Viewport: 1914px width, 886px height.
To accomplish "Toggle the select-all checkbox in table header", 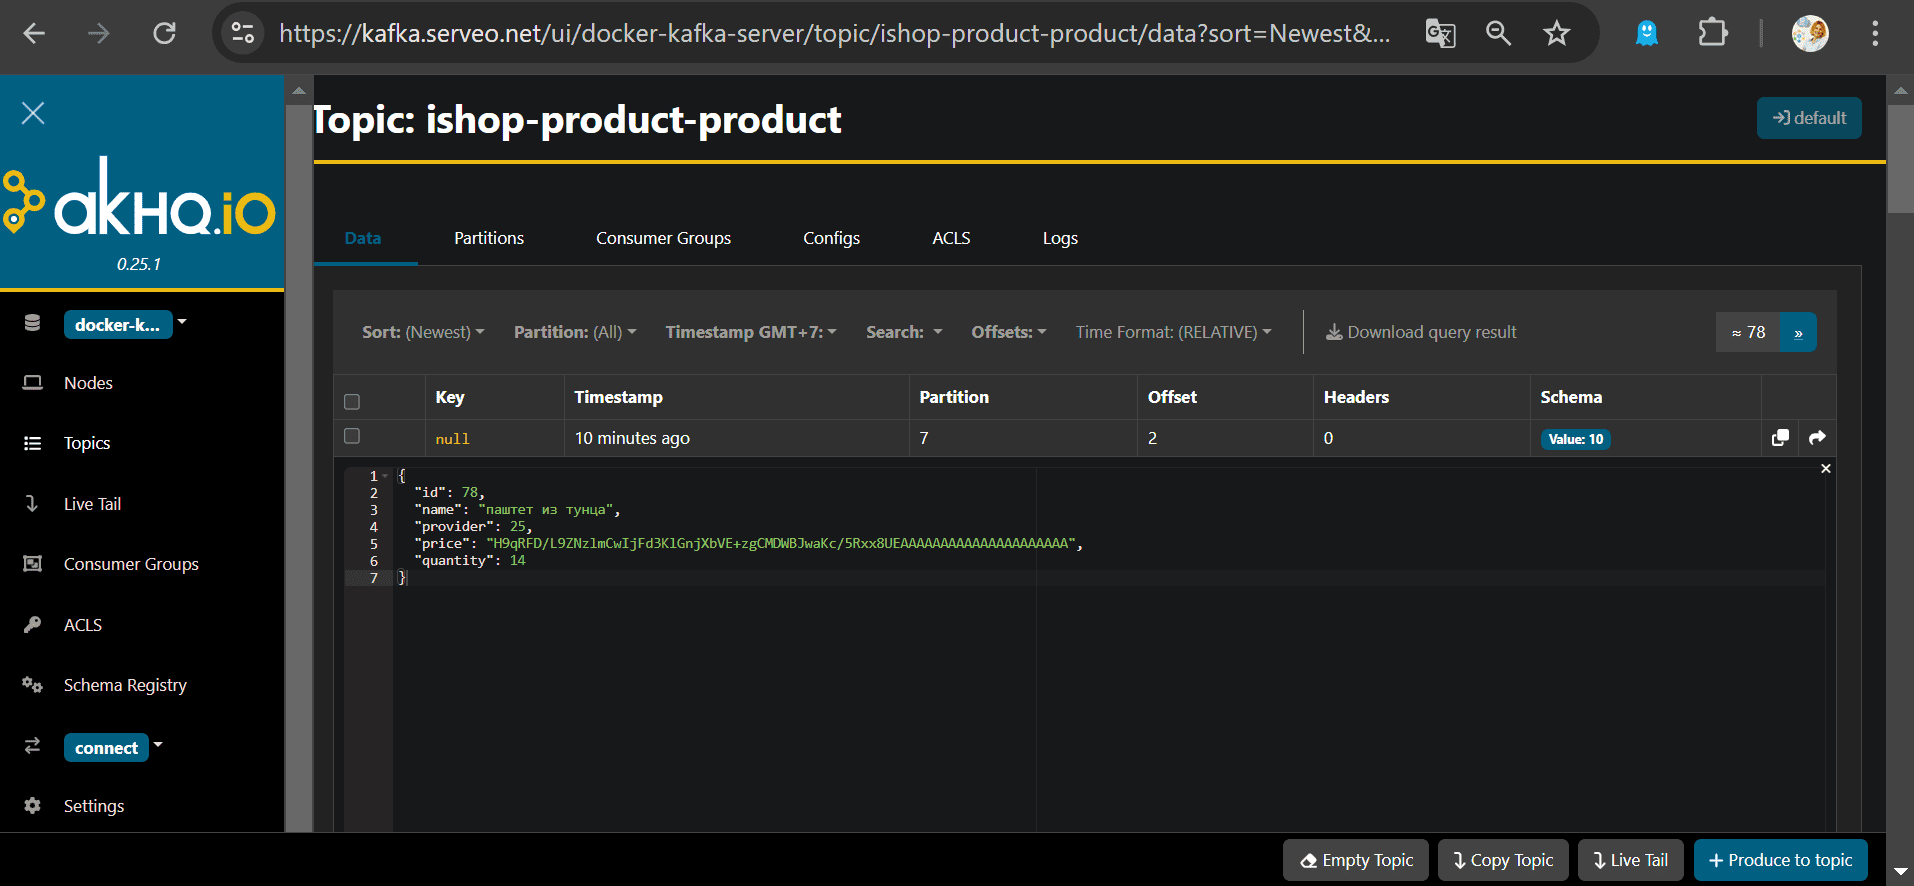I will click(352, 402).
